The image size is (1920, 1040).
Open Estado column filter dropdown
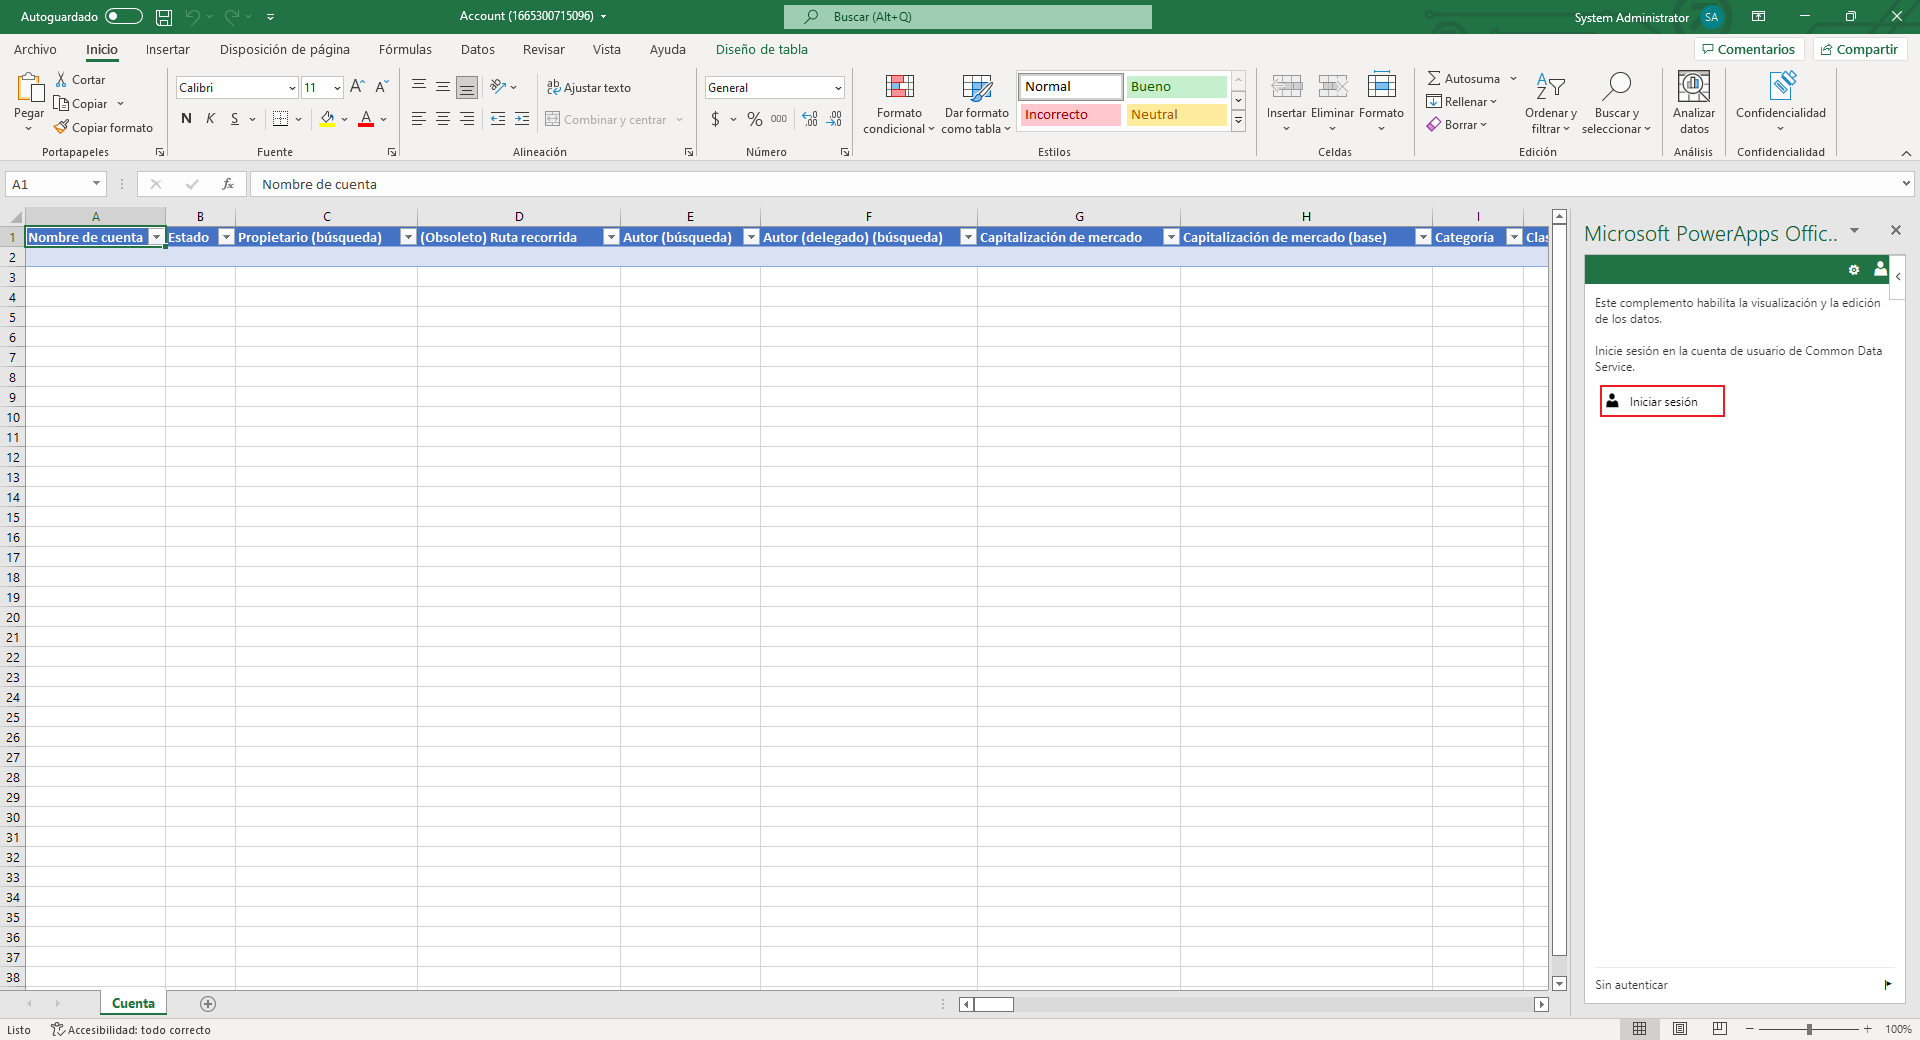tap(226, 237)
